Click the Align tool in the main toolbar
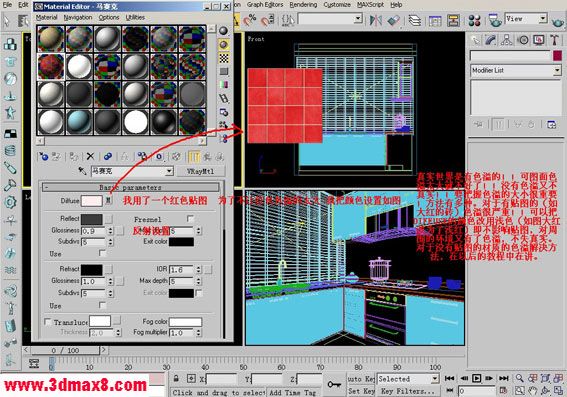This screenshot has width=567, height=397. pos(393,20)
